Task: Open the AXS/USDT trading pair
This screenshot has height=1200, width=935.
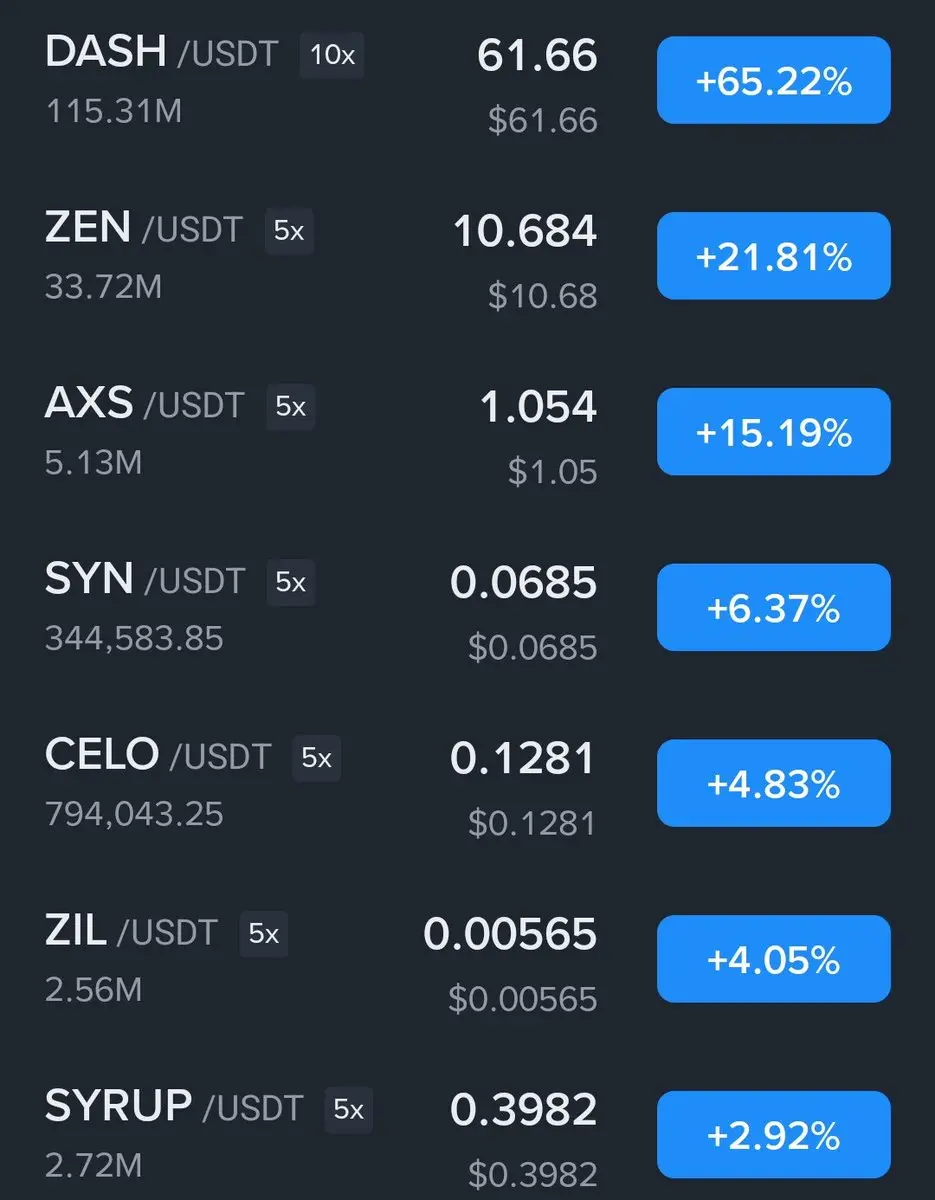Action: click(x=144, y=404)
